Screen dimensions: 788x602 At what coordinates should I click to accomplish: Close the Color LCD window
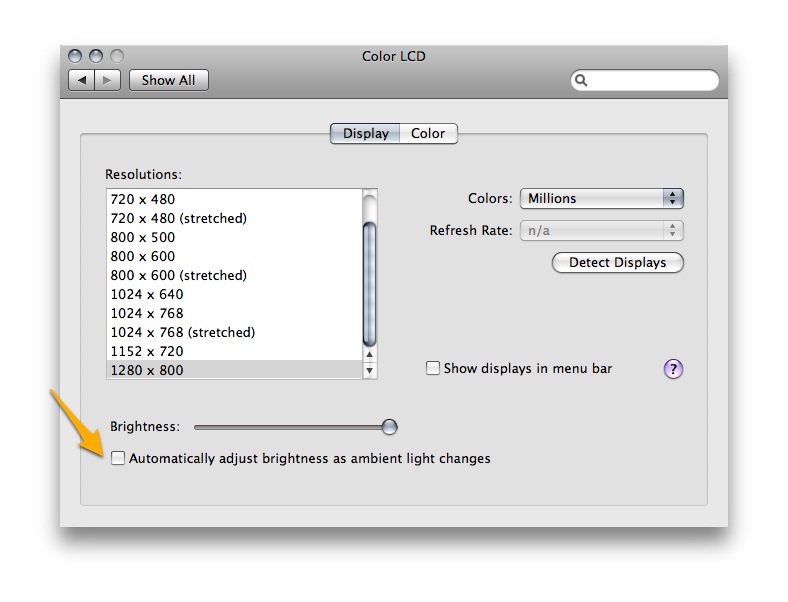point(75,56)
